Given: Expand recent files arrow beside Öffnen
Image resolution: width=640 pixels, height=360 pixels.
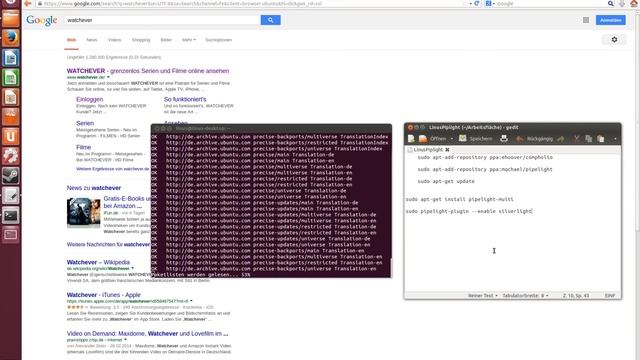Looking at the screenshot, I should pyautogui.click(x=451, y=139).
